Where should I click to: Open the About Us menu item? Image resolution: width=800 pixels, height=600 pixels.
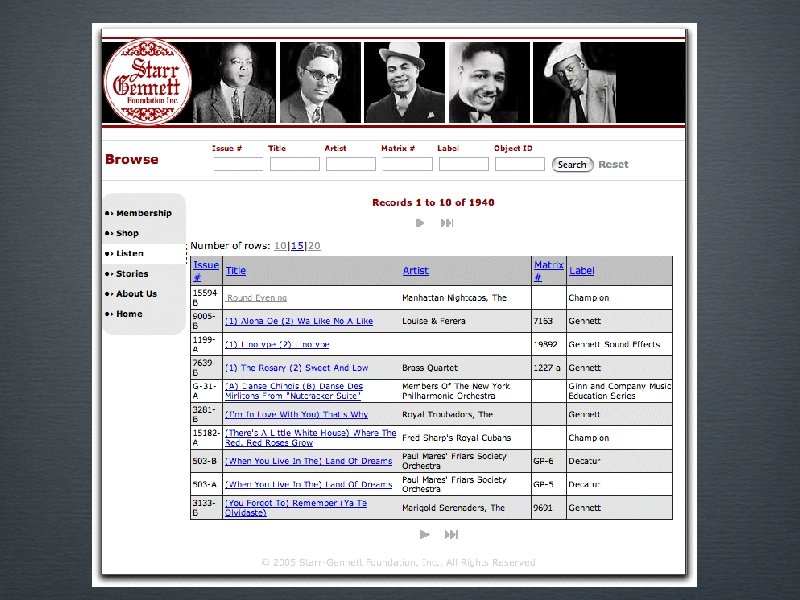(x=136, y=293)
